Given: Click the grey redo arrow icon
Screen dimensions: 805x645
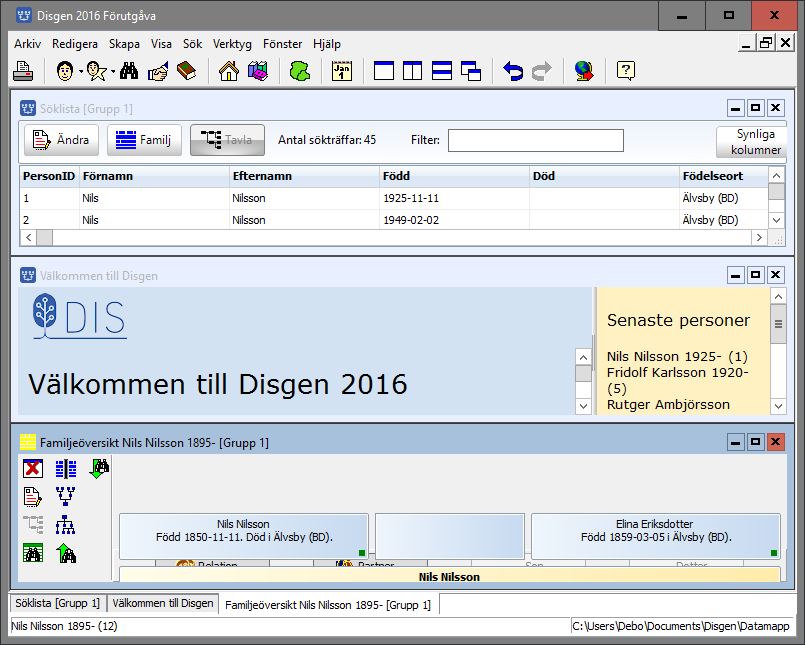Looking at the screenshot, I should click(542, 71).
